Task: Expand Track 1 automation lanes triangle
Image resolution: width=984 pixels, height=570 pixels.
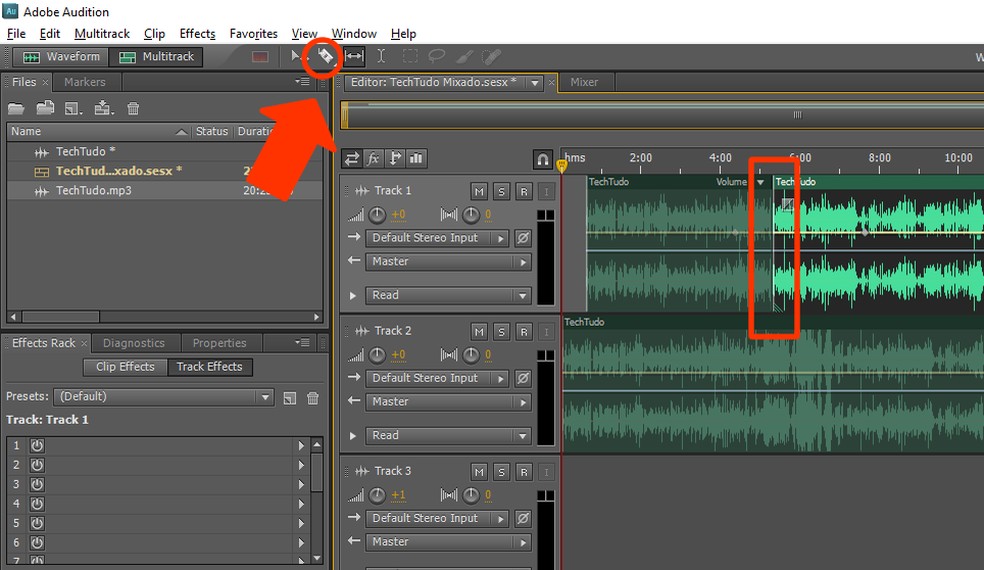Action: (353, 295)
